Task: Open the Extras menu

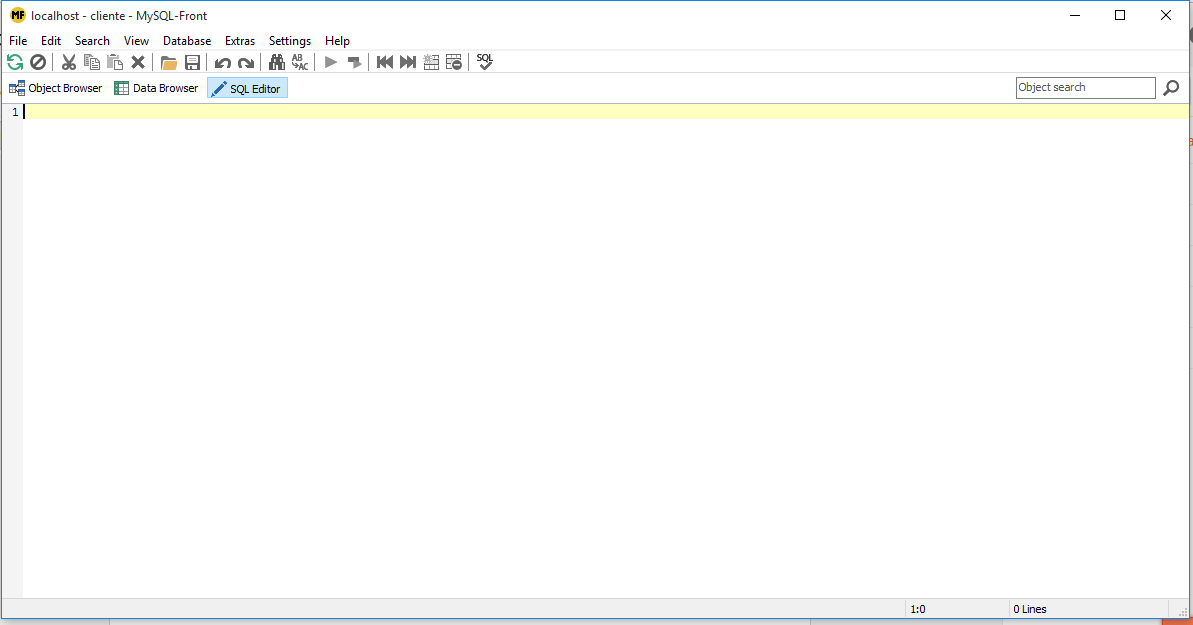Action: click(240, 41)
